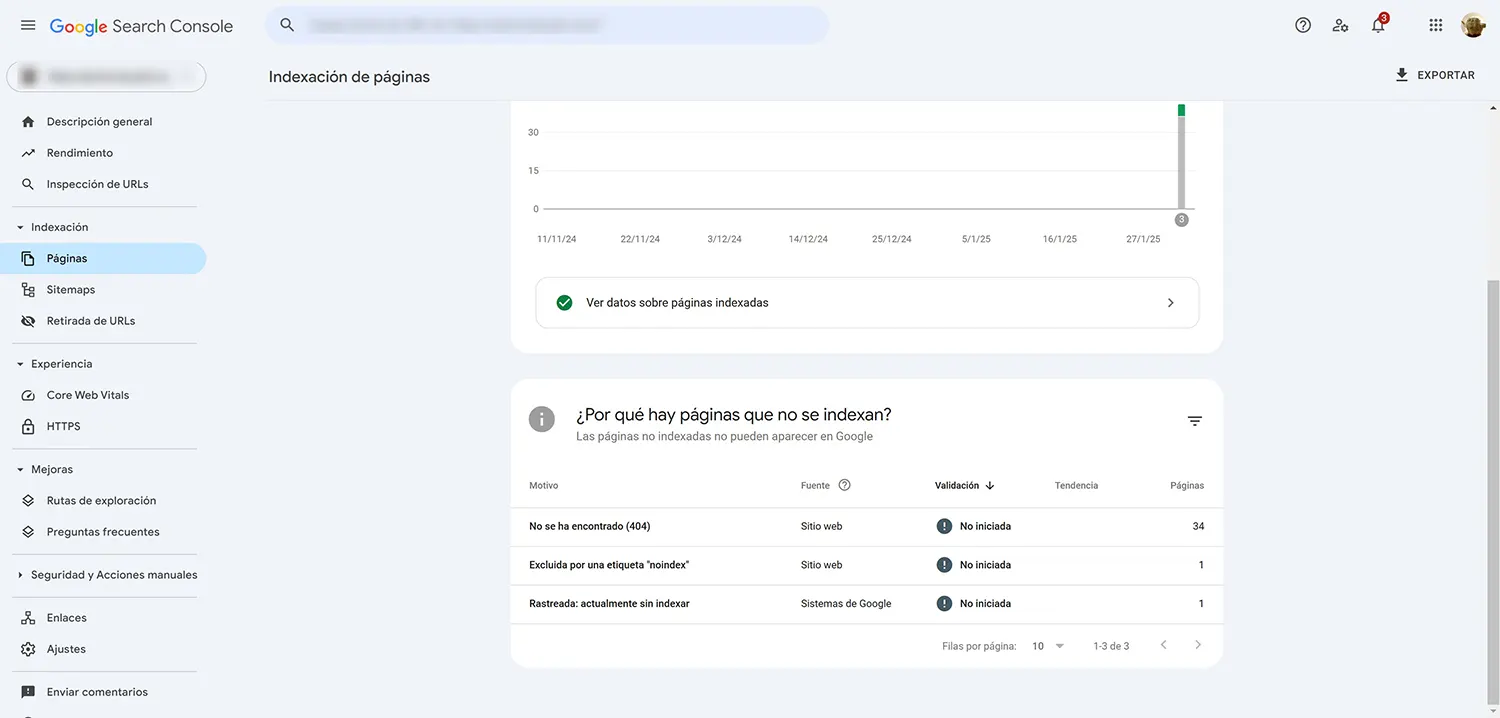Open the Help icon in the top bar

point(1302,24)
